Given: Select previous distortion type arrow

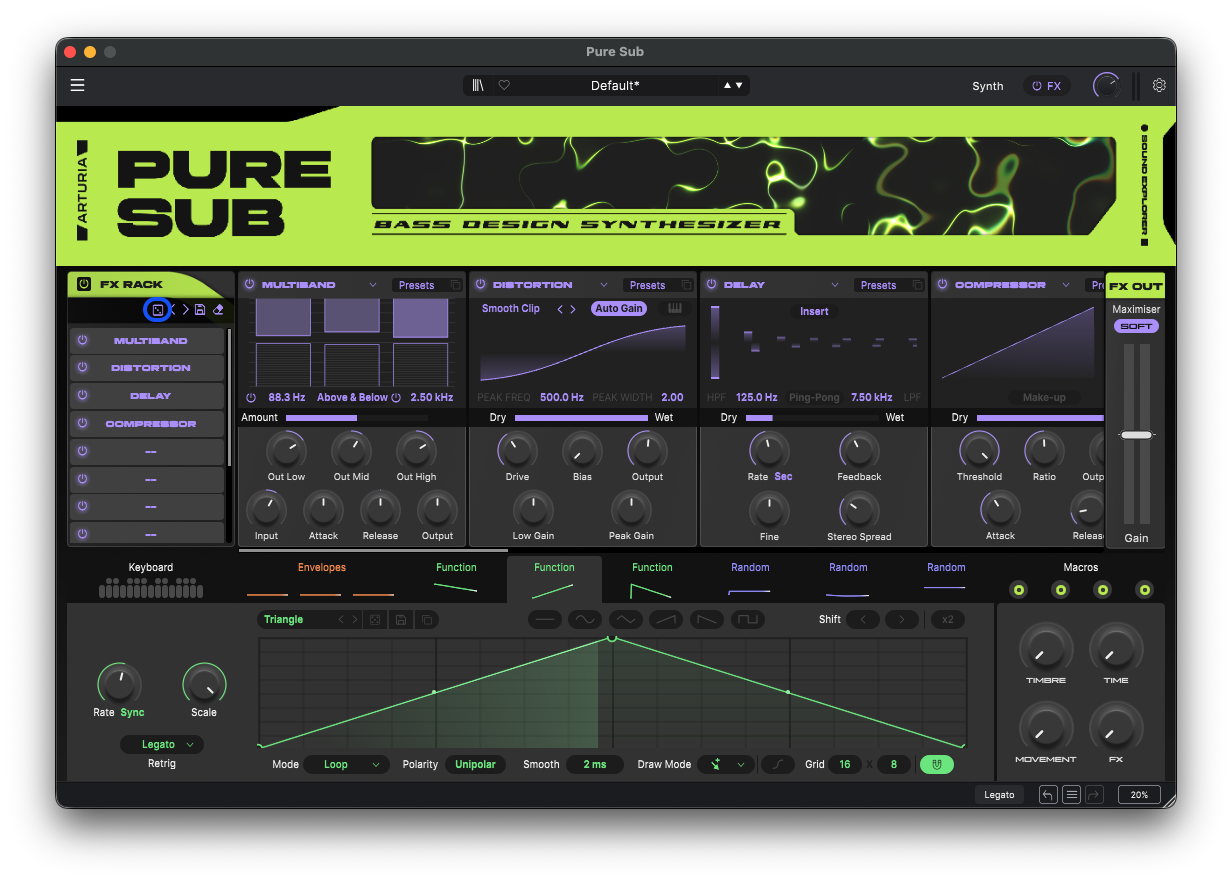Looking at the screenshot, I should [x=560, y=309].
